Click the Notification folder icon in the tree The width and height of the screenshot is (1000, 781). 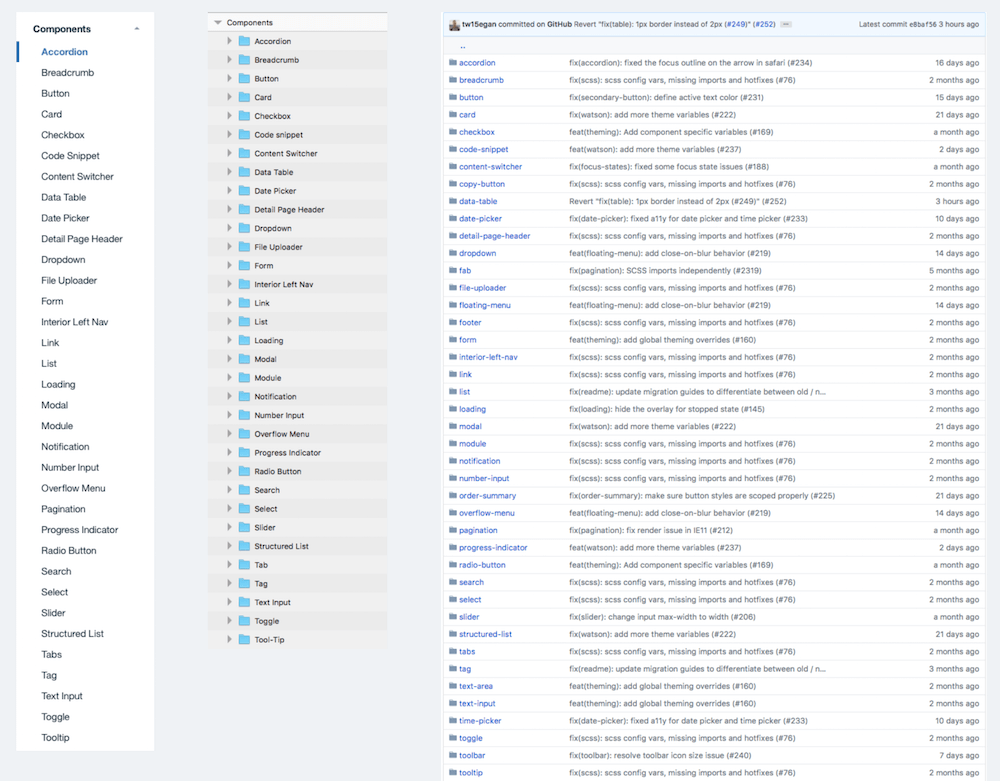[244, 396]
